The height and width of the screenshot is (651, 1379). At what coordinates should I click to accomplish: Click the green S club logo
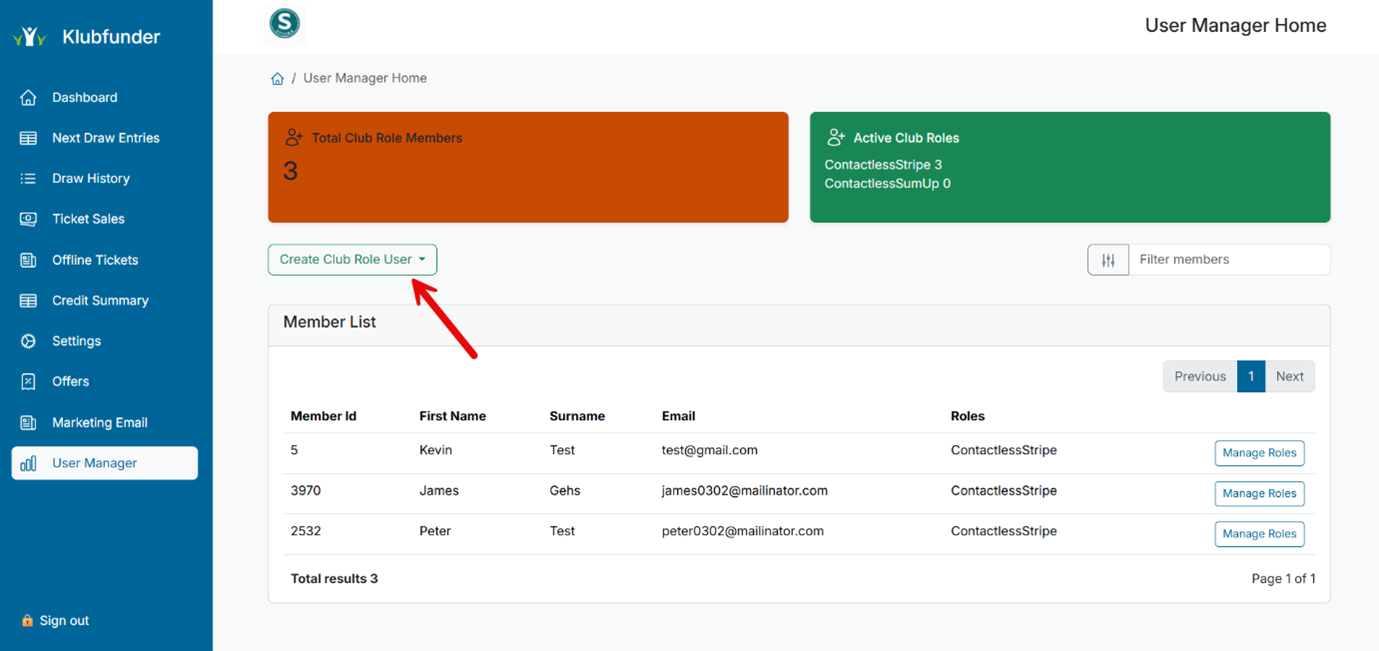tap(285, 23)
